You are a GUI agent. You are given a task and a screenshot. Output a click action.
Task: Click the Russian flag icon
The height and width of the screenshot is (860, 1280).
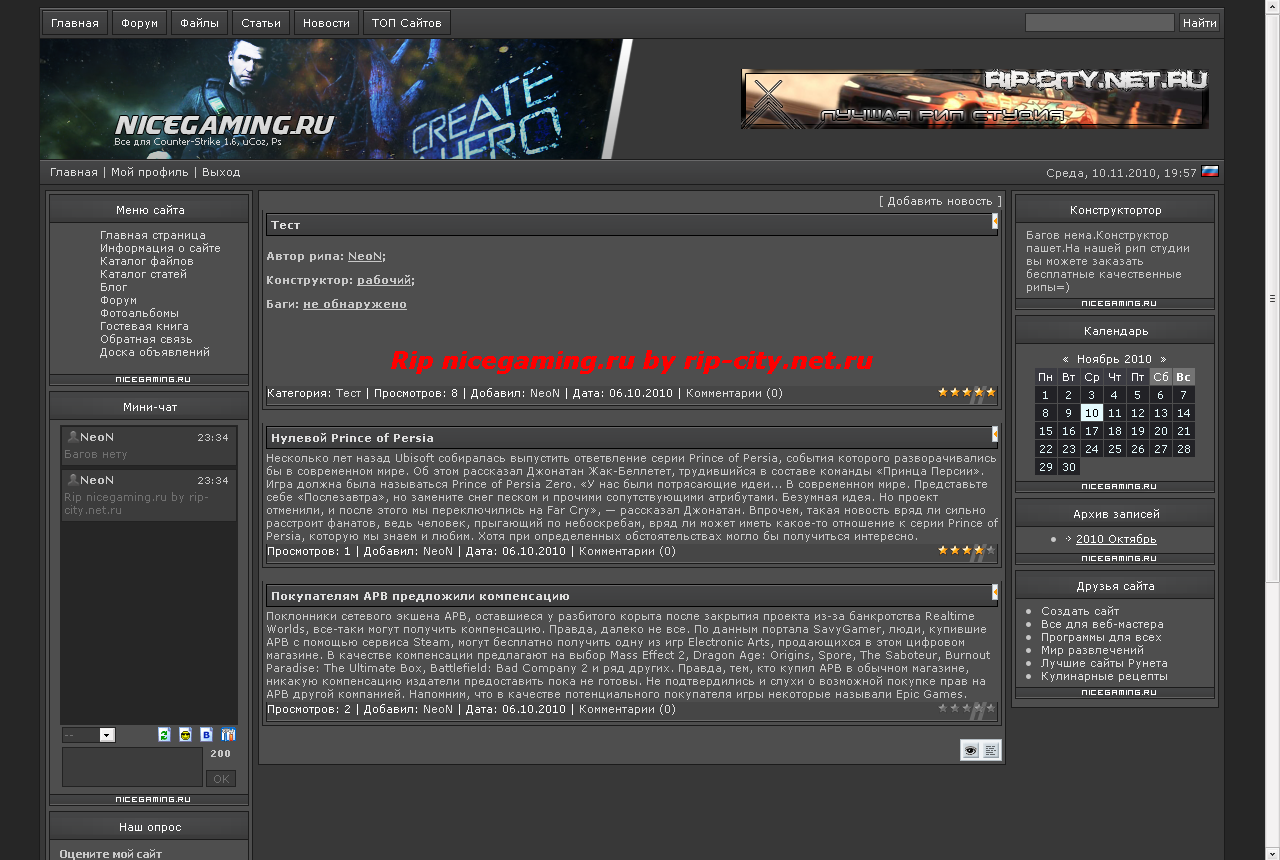pyautogui.click(x=1210, y=171)
